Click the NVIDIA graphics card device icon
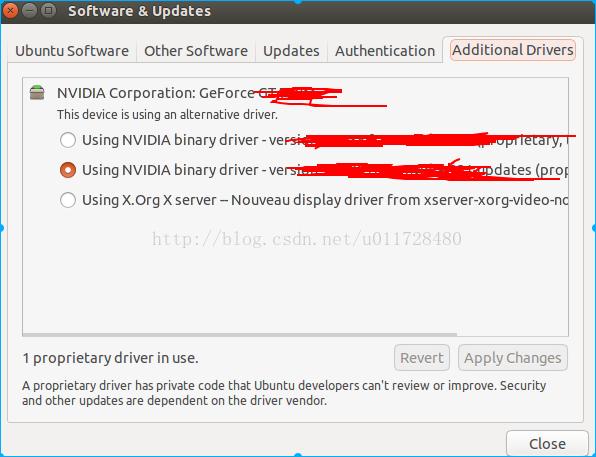 [37, 93]
